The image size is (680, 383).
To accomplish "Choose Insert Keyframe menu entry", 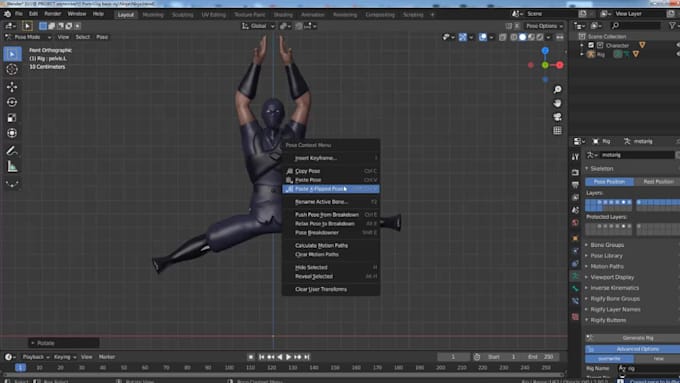I will [331, 158].
